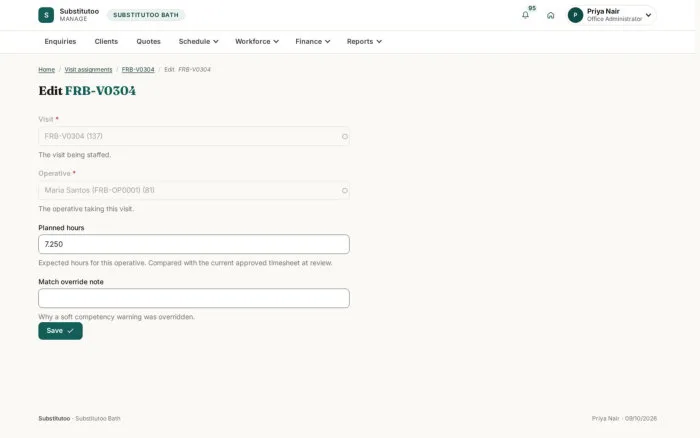Go to home via house icon

point(550,15)
